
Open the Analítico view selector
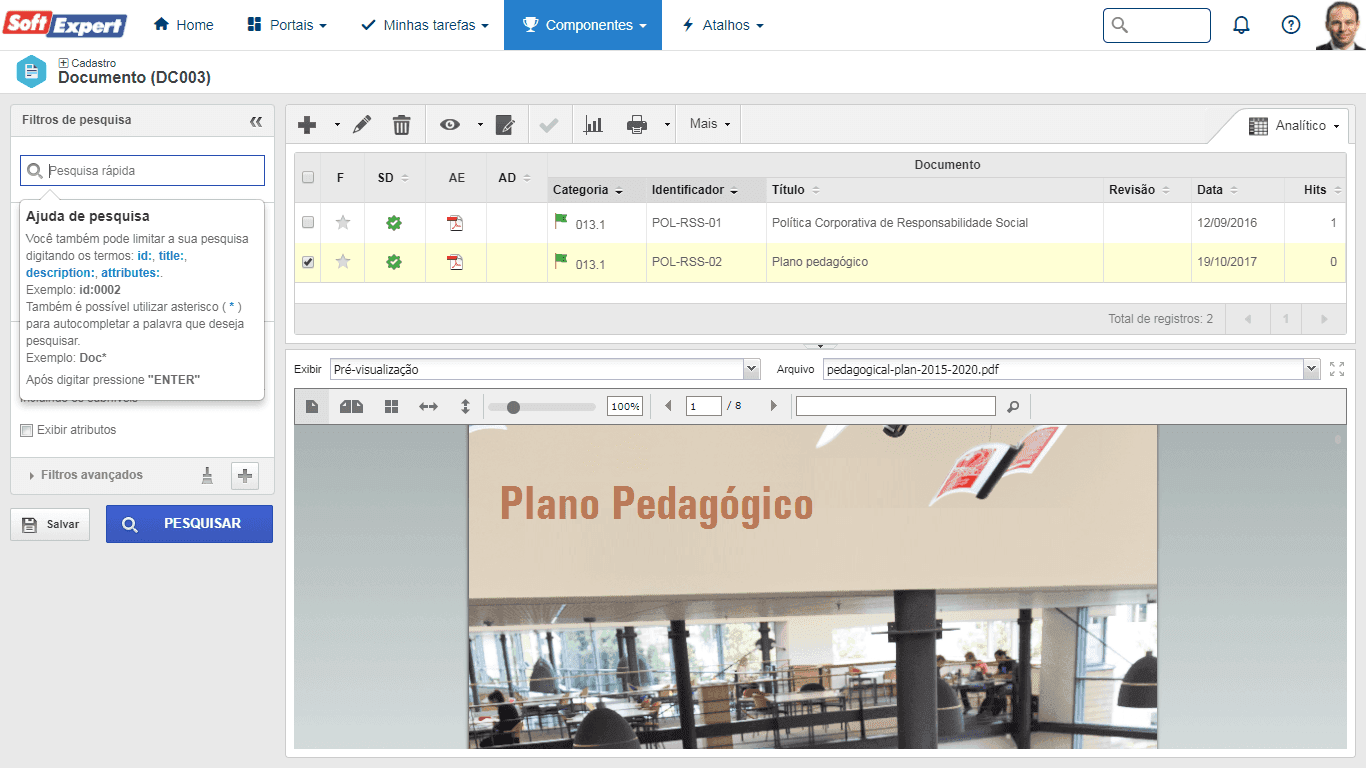coord(1294,126)
